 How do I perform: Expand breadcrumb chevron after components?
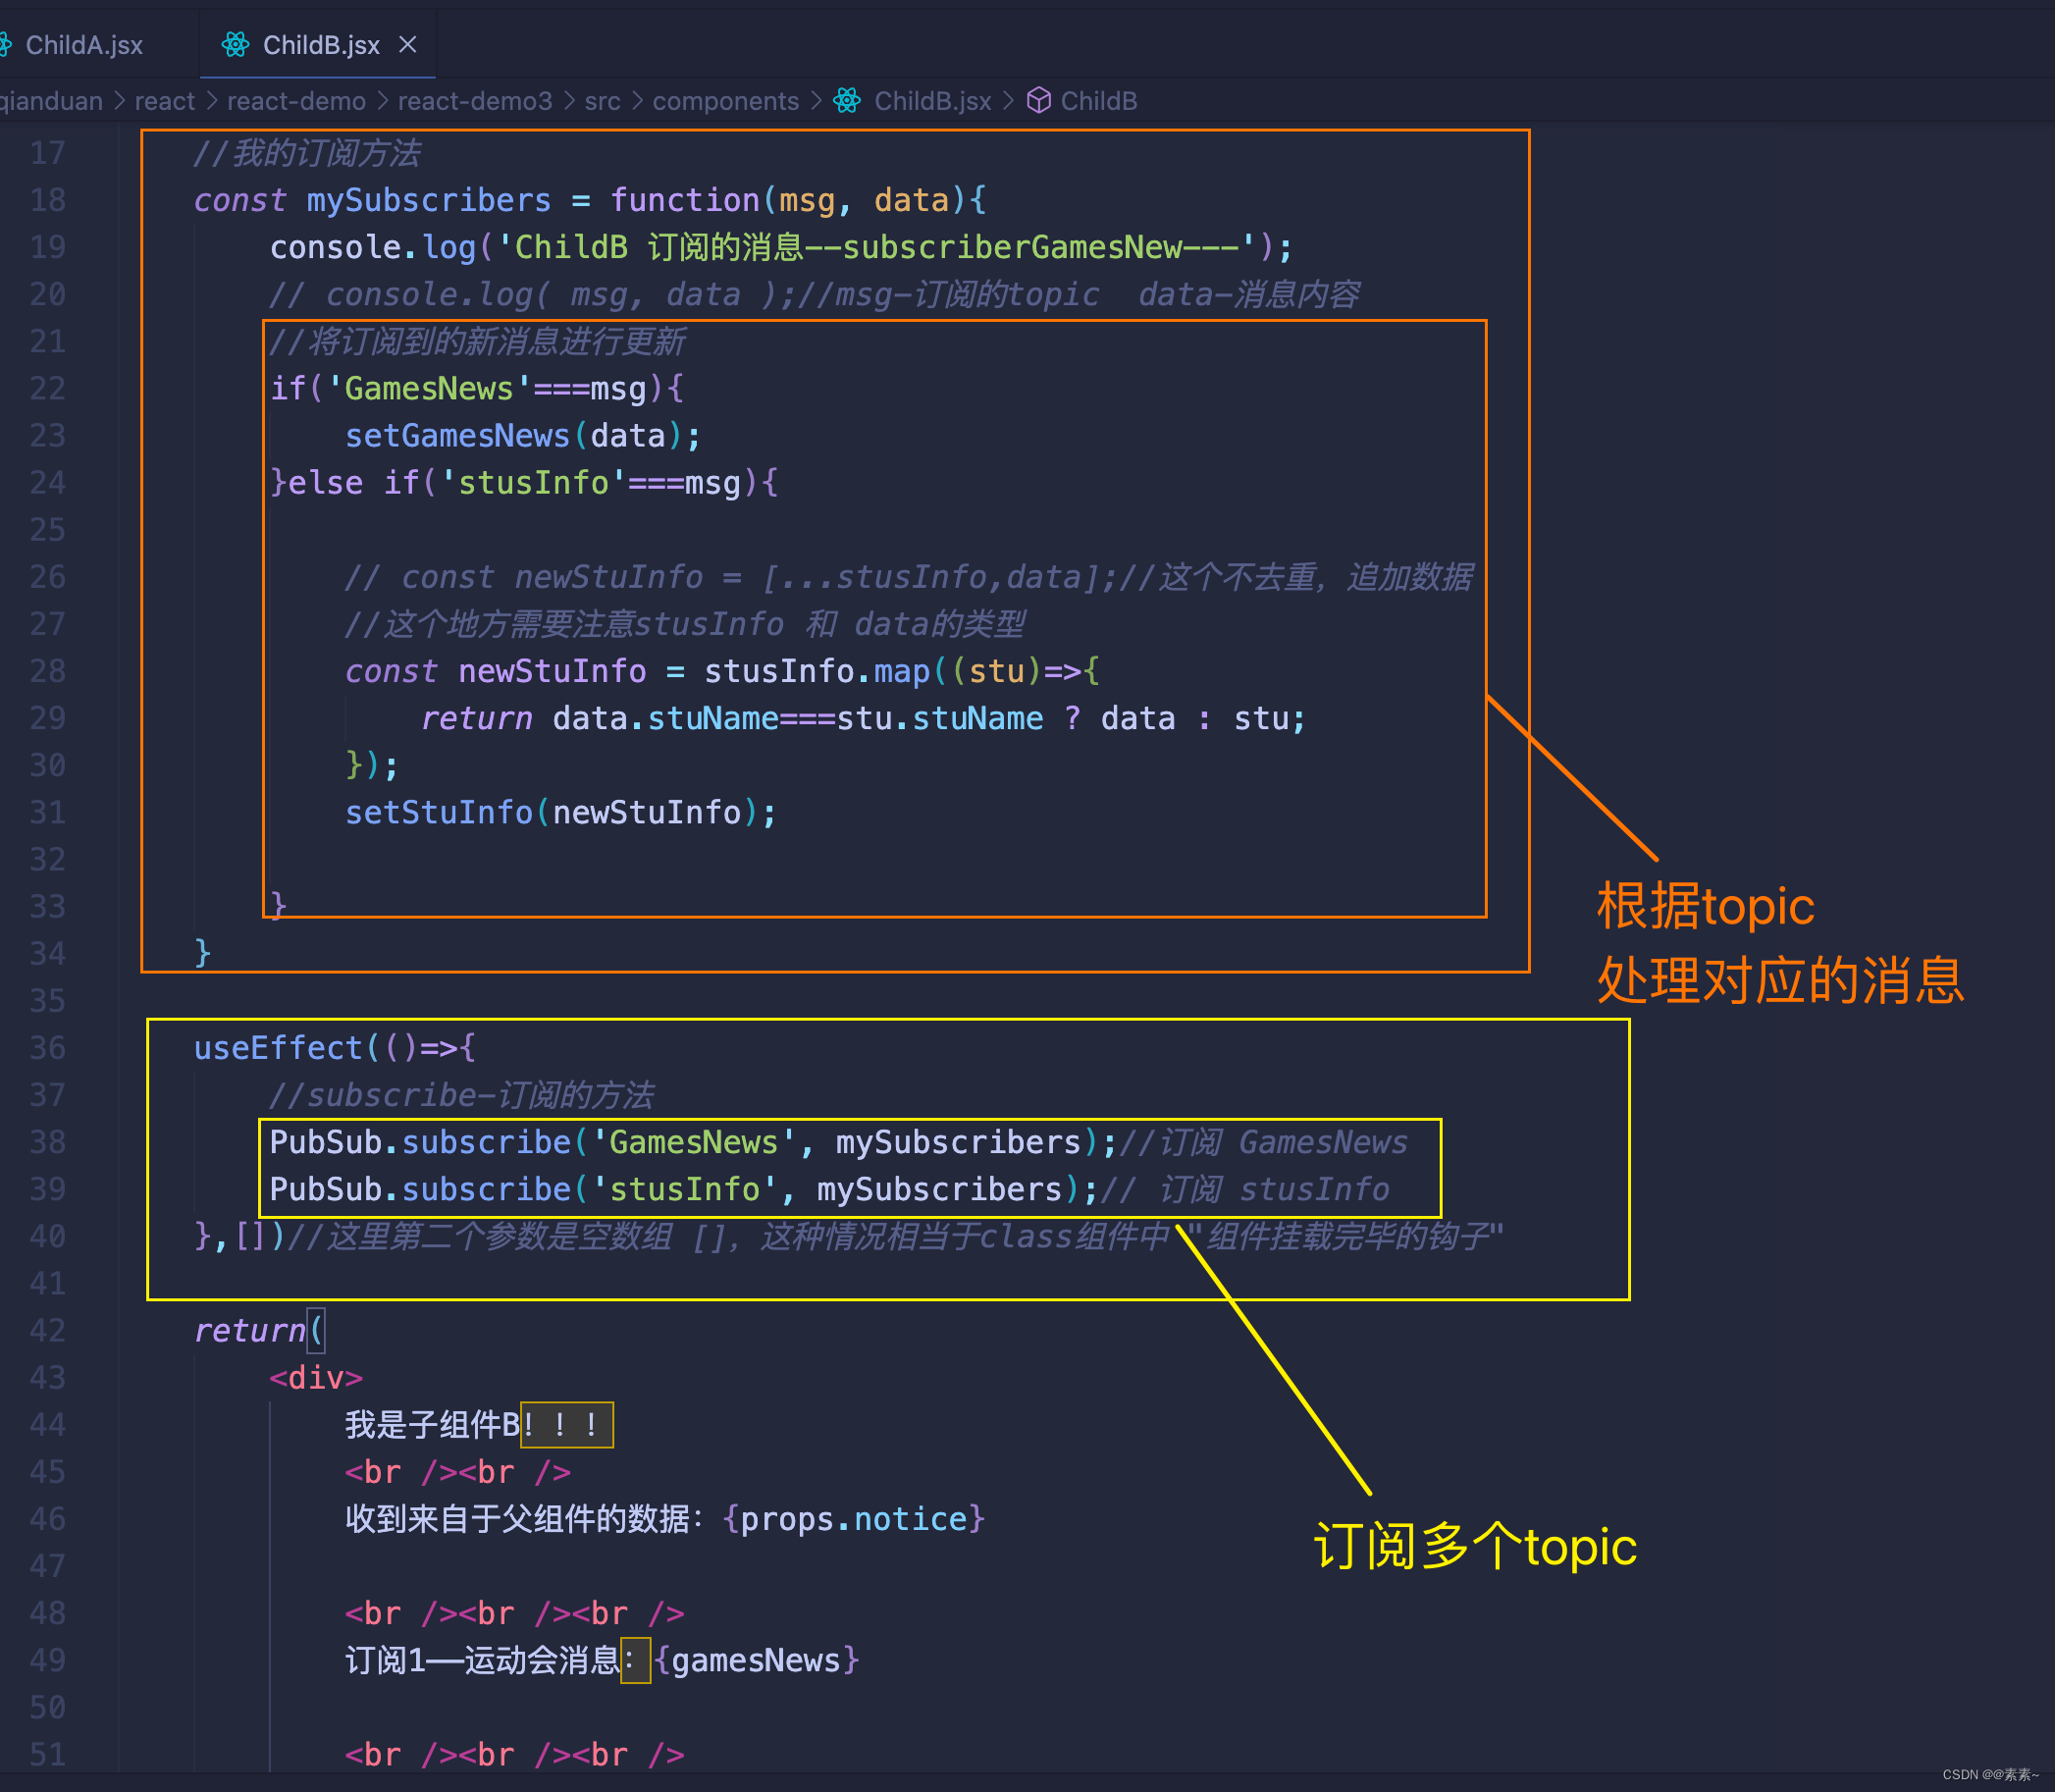(816, 101)
